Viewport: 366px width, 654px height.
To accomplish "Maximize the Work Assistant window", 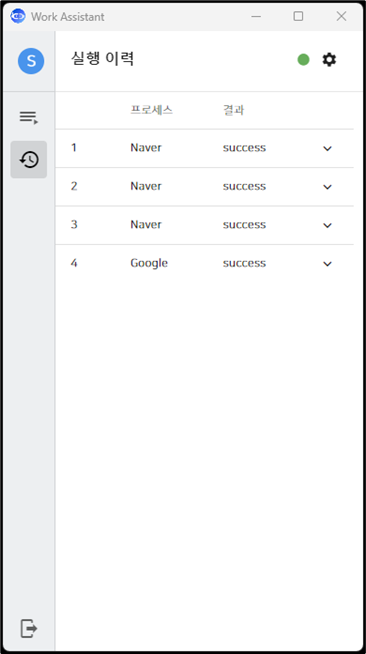I will [x=298, y=16].
